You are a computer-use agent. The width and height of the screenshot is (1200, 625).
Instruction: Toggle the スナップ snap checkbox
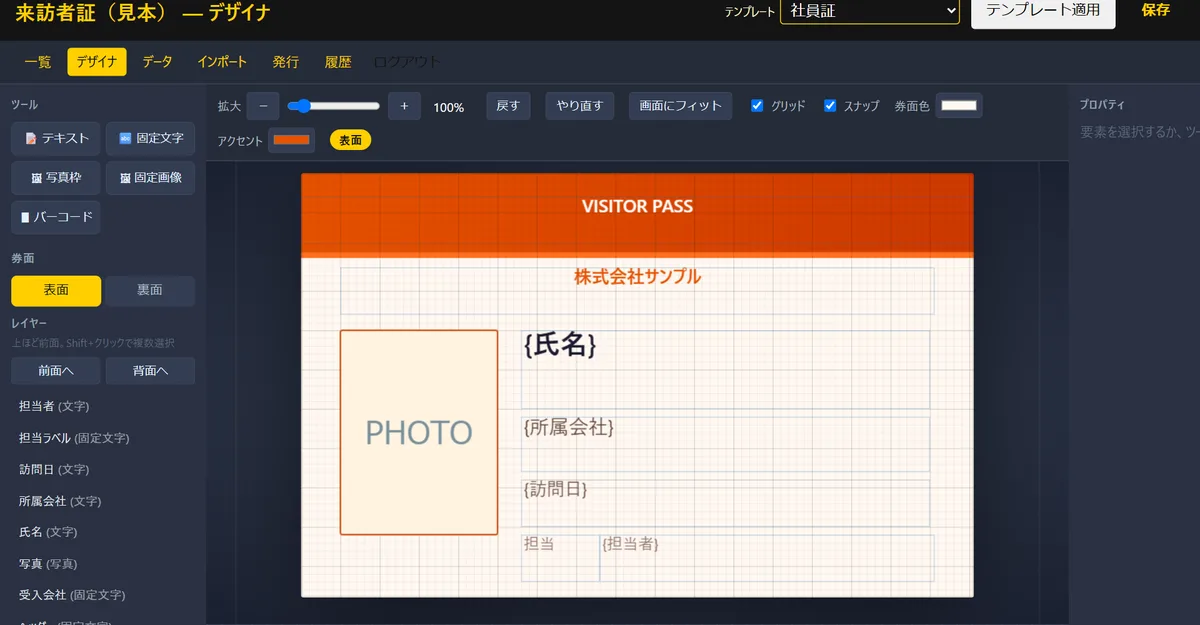tap(830, 106)
